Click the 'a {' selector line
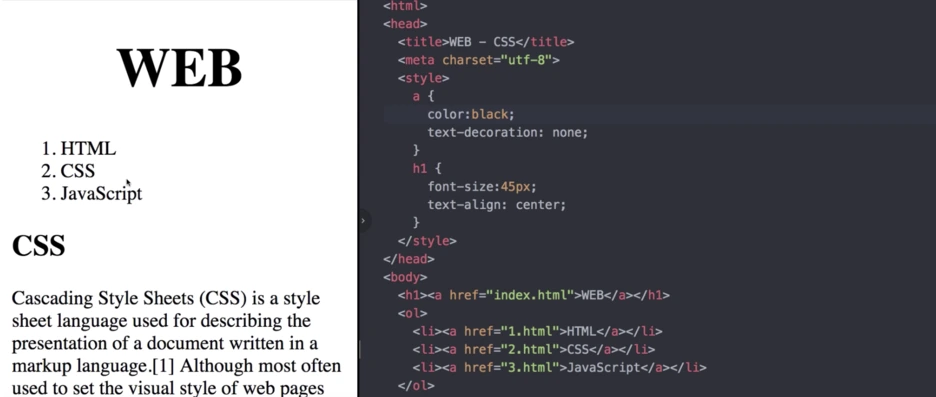 pos(423,96)
